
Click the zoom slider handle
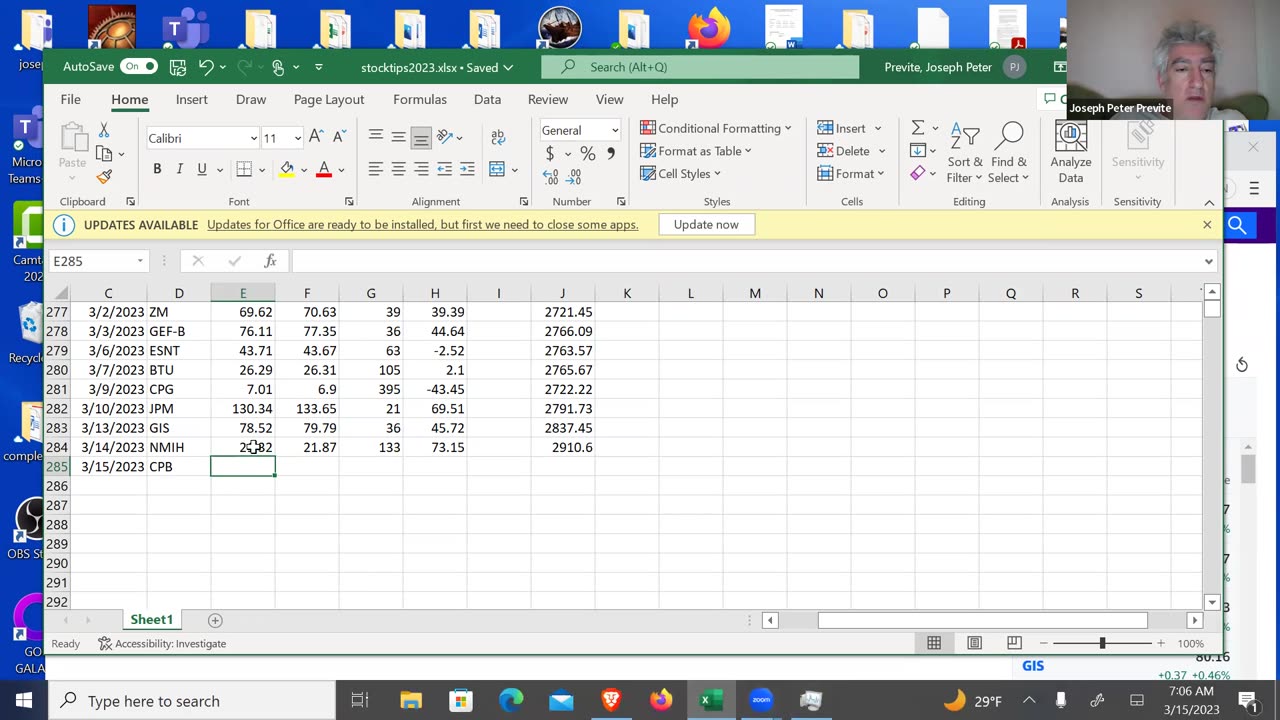(x=1103, y=643)
